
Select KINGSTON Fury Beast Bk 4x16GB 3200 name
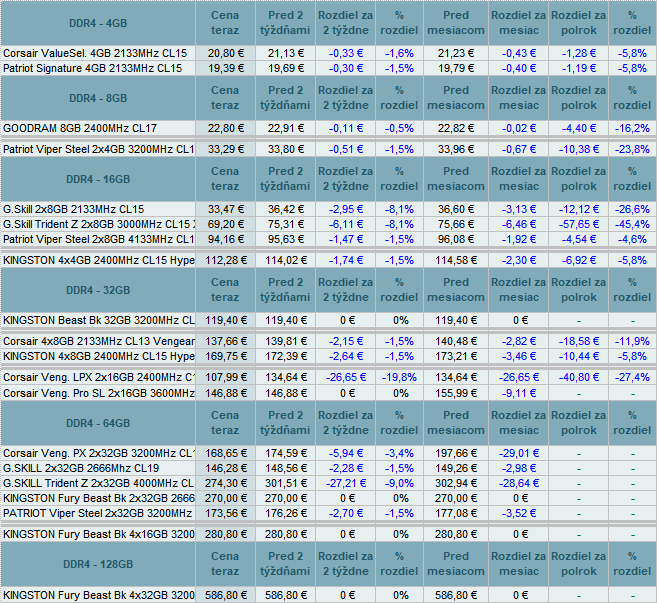[x=98, y=534]
